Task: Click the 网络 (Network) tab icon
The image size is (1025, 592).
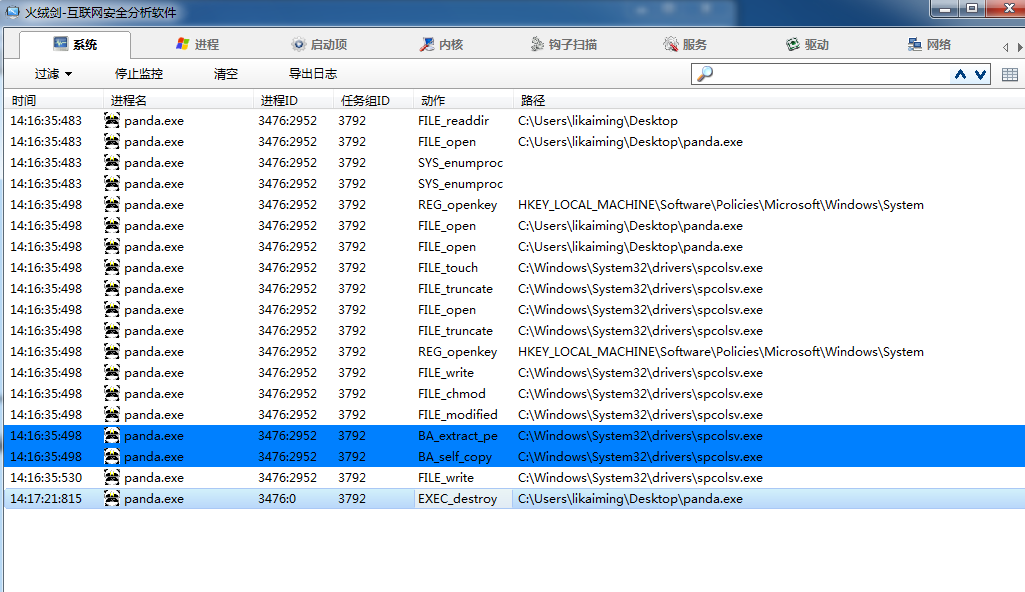Action: coord(915,45)
